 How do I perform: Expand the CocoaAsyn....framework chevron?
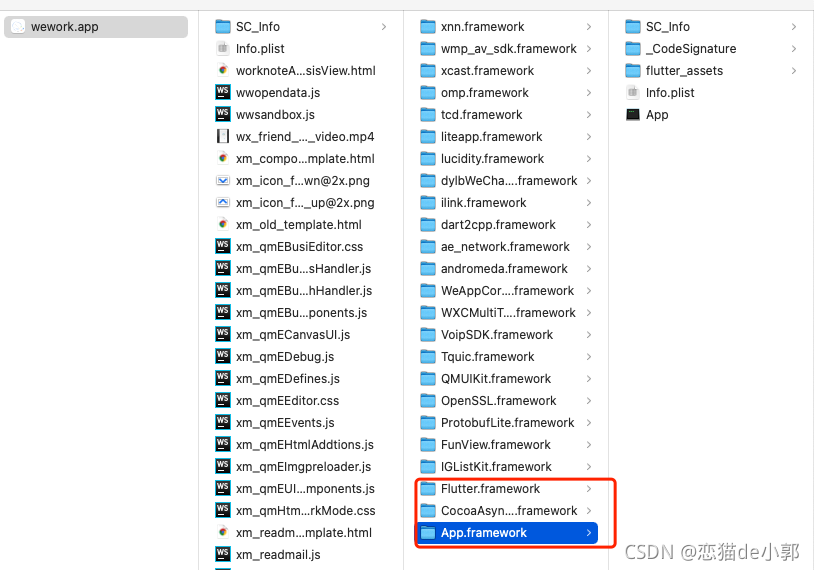[589, 510]
